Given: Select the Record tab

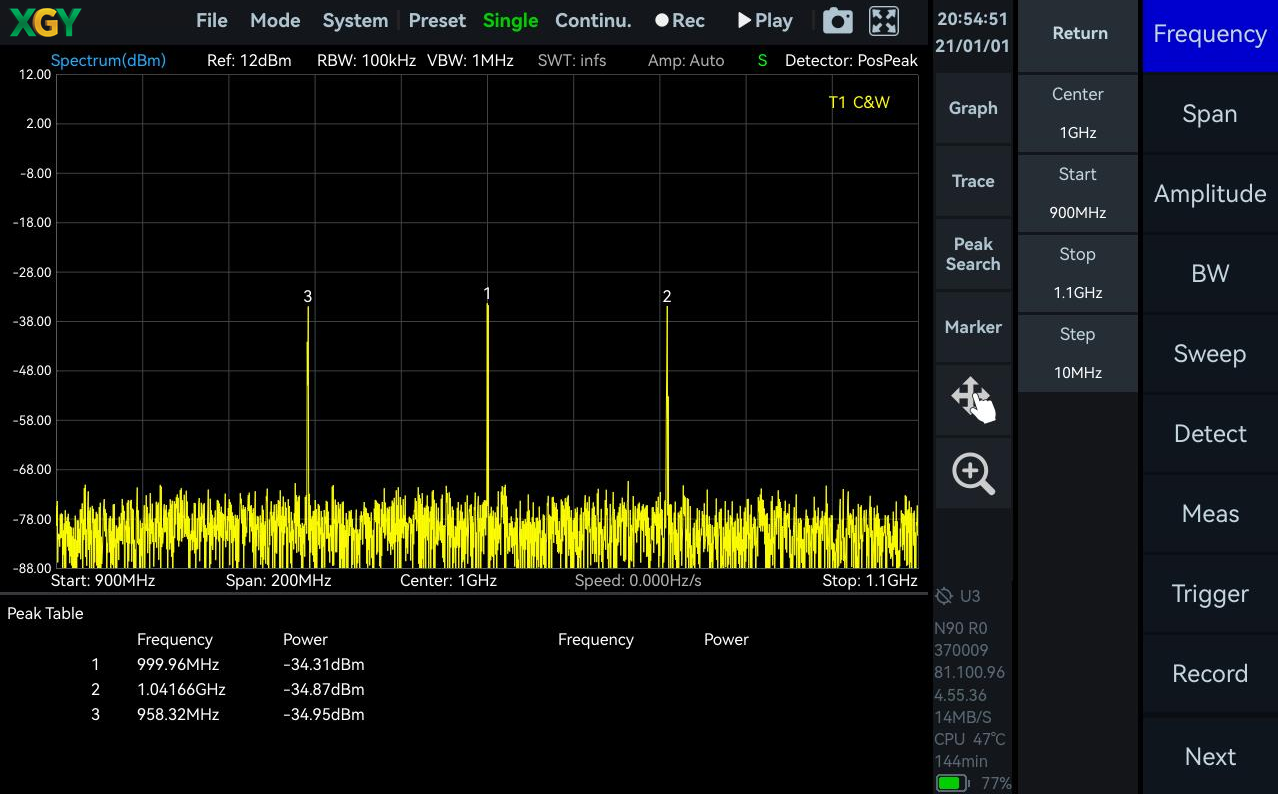Looking at the screenshot, I should 1210,674.
